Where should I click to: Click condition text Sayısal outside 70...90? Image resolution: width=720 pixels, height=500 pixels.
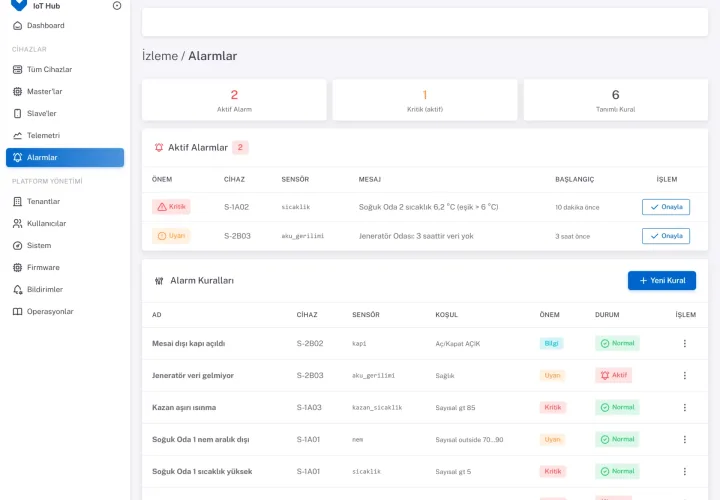(469, 440)
